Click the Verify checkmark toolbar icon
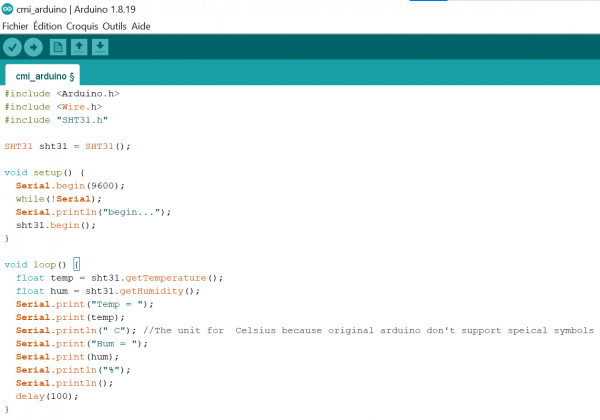 12,47
